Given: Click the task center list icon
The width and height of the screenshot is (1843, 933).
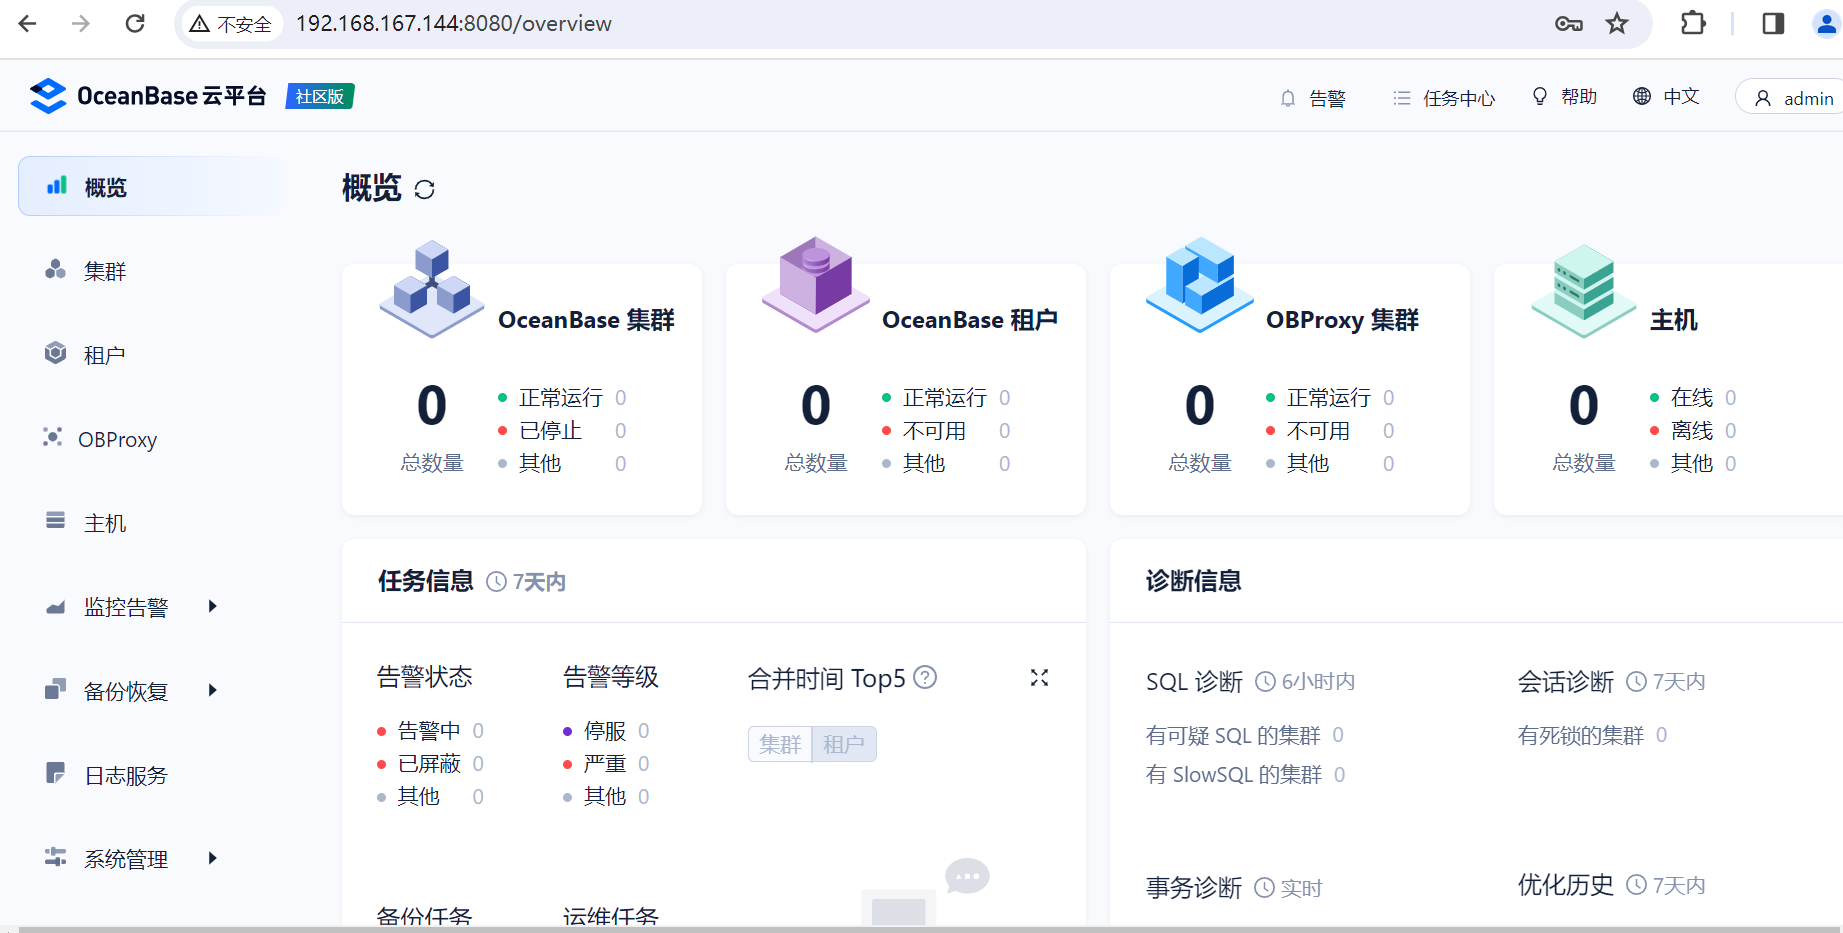Looking at the screenshot, I should click(1402, 98).
